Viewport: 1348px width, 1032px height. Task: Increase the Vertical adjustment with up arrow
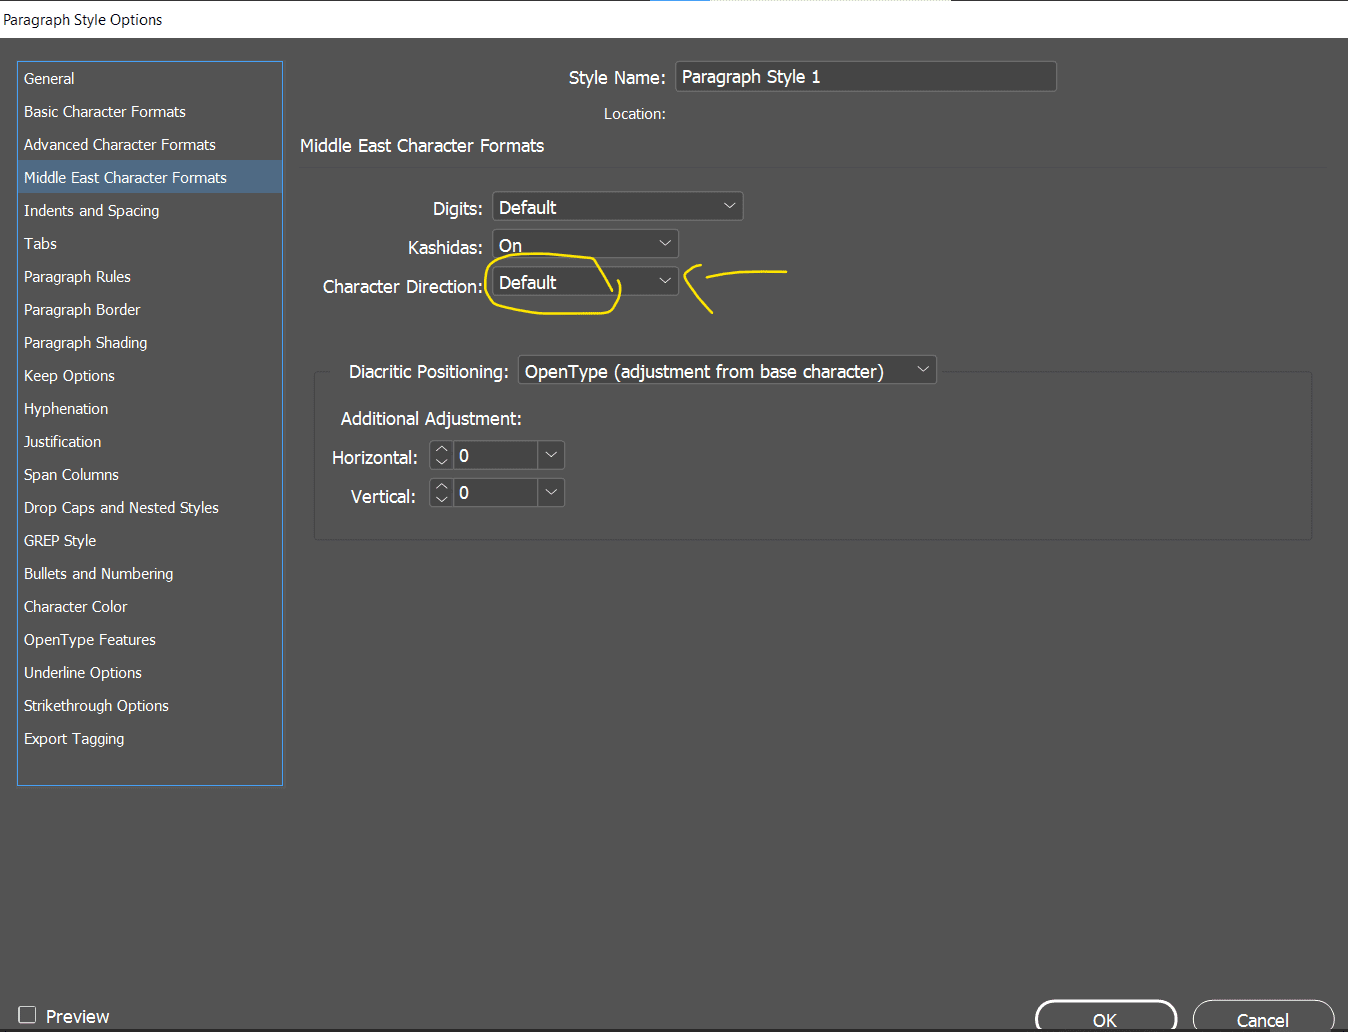pos(442,486)
